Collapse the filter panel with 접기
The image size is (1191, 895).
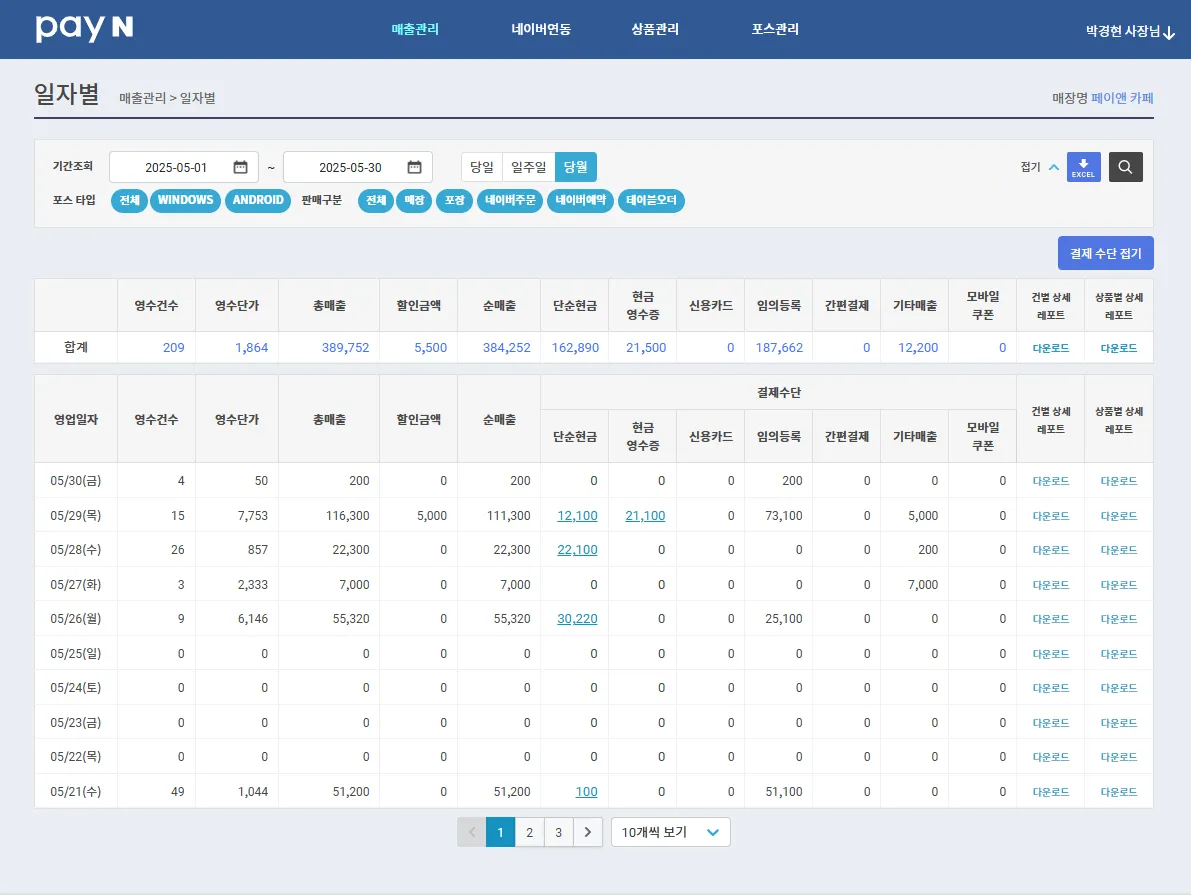(x=1039, y=167)
